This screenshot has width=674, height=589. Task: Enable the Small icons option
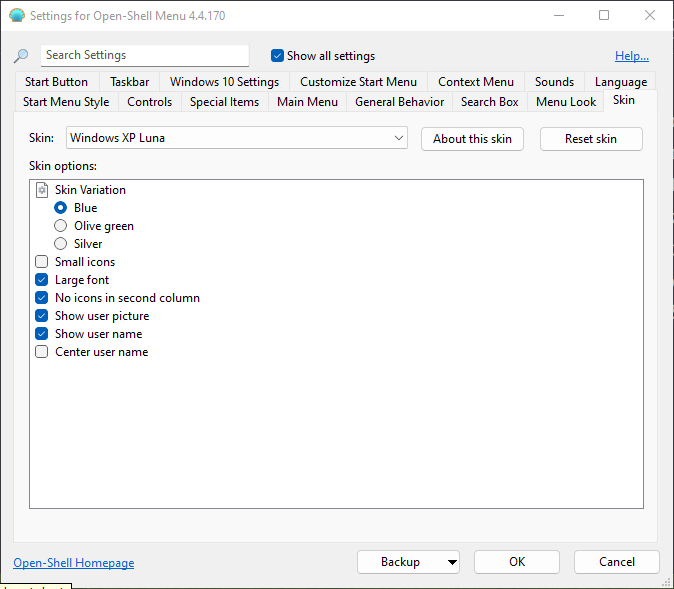pos(42,262)
